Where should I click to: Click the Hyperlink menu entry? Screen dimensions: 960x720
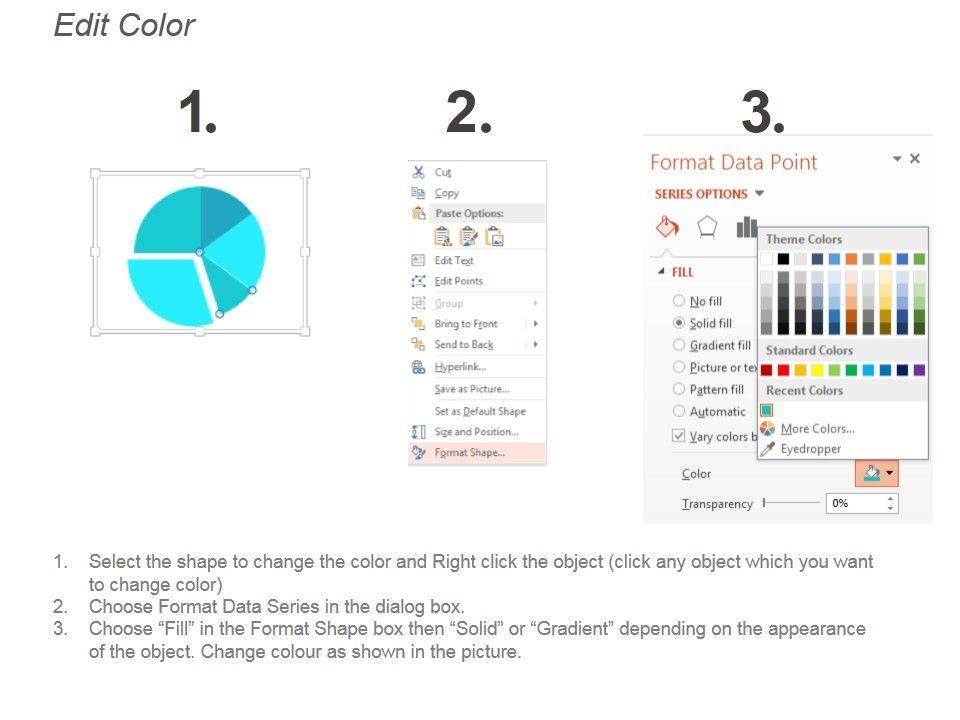point(460,367)
